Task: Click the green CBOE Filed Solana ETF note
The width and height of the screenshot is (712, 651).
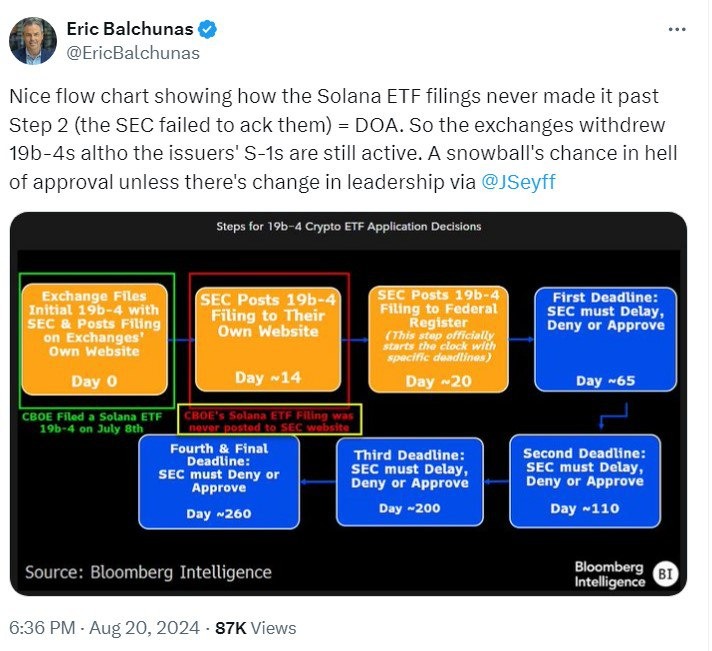Action: click(94, 421)
